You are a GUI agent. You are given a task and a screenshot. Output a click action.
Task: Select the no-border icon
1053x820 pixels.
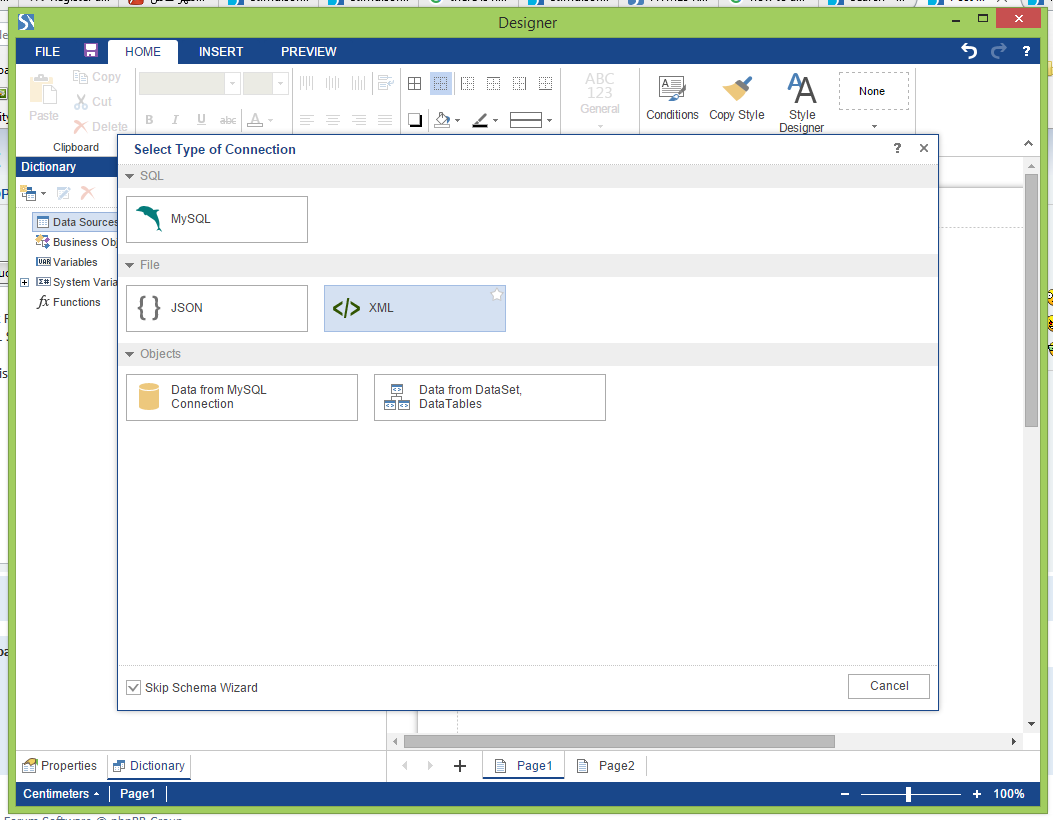pos(441,83)
